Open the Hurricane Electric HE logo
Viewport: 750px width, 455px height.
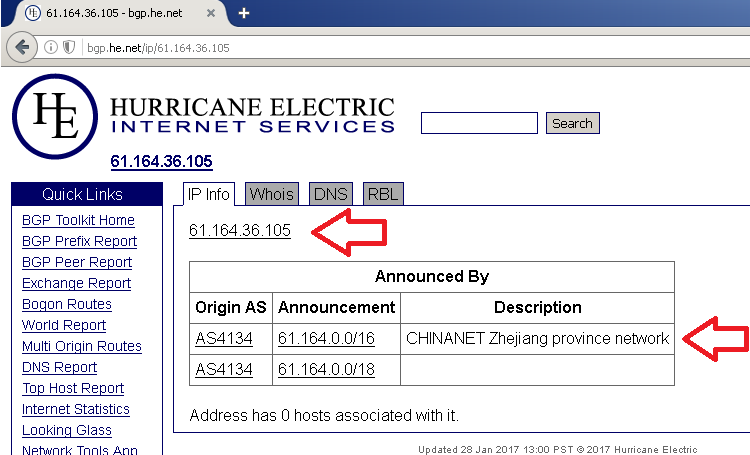click(55, 116)
